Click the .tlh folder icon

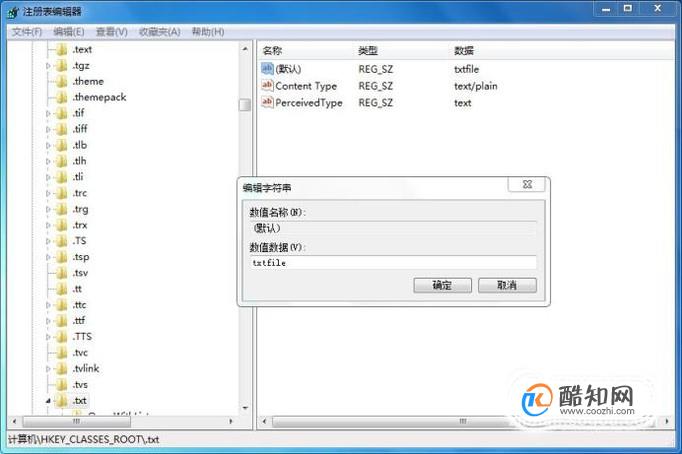pyautogui.click(x=62, y=161)
